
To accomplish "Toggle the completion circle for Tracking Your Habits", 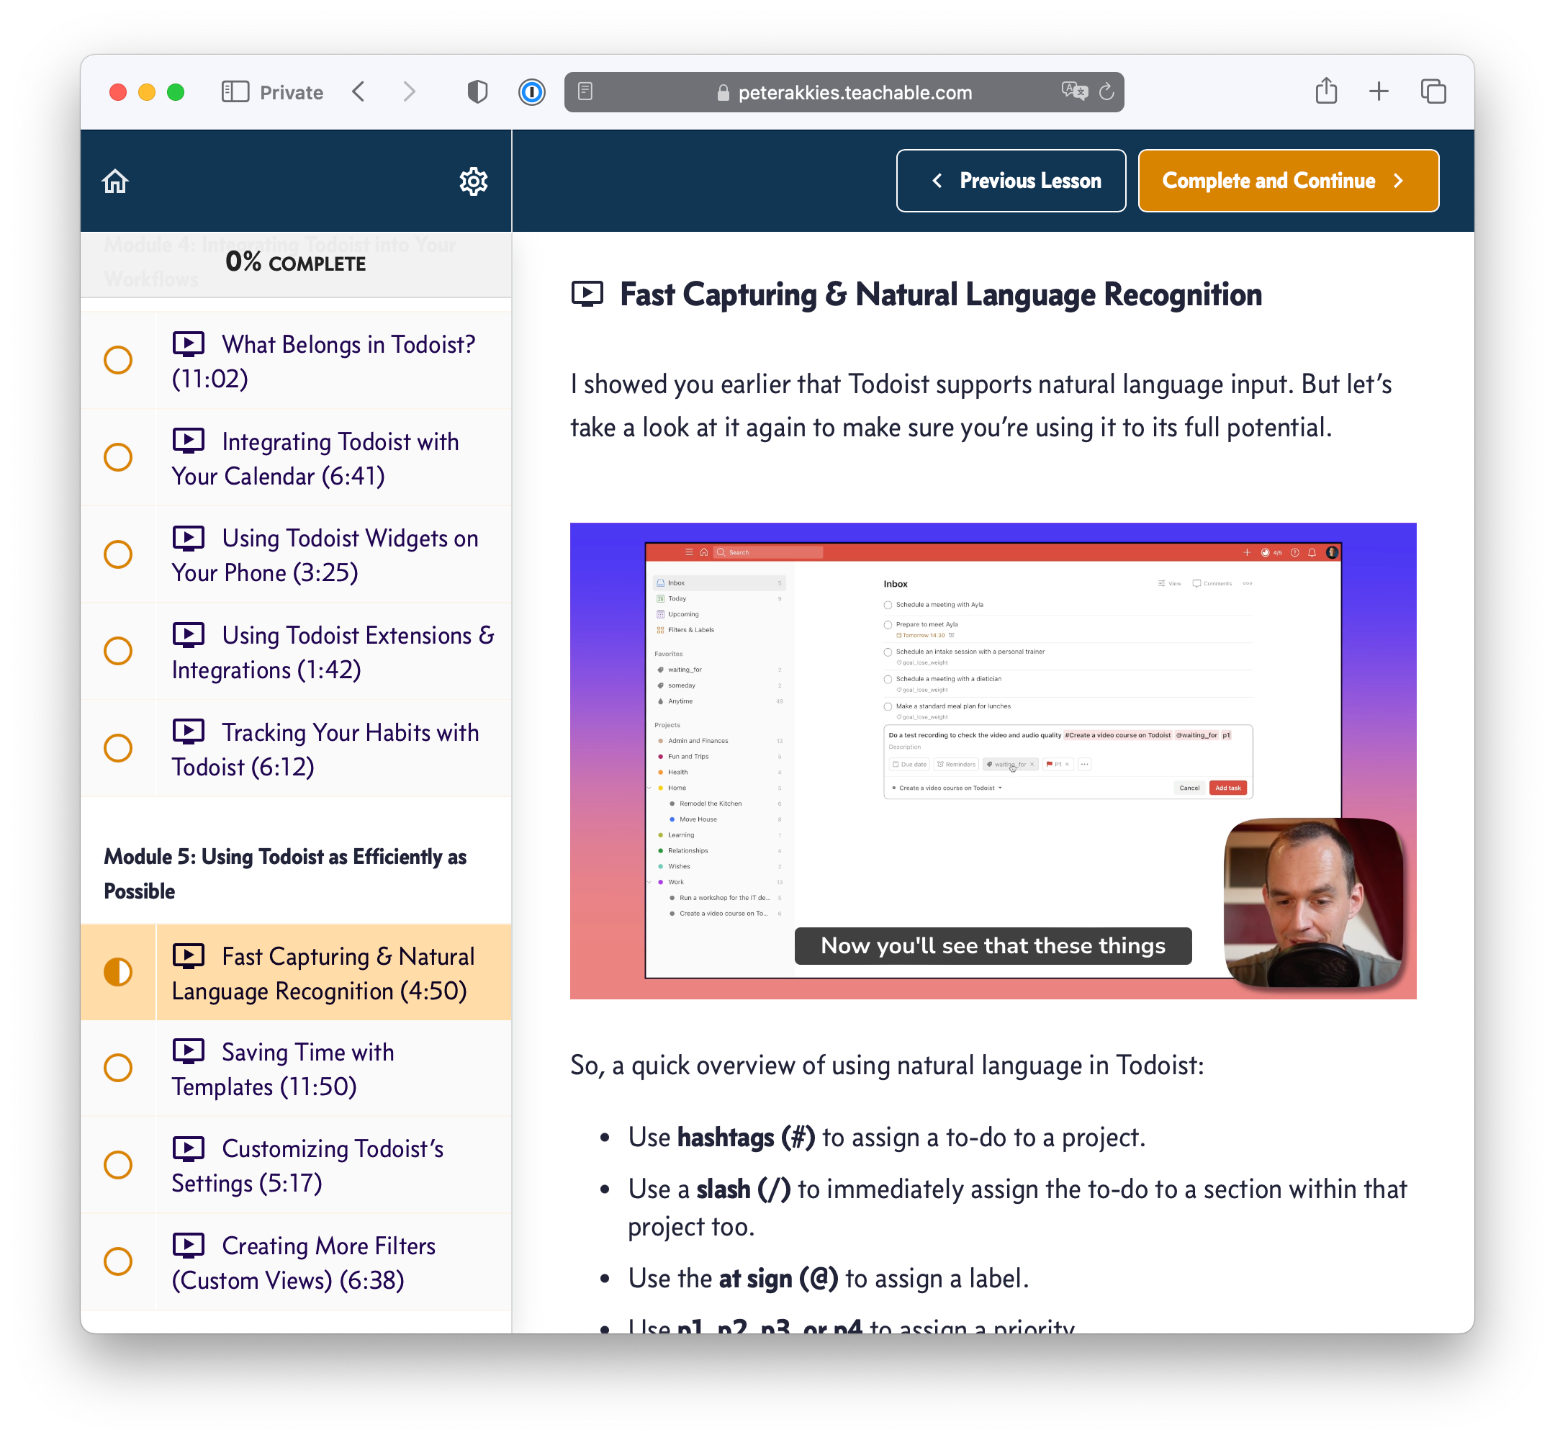I will 118,748.
